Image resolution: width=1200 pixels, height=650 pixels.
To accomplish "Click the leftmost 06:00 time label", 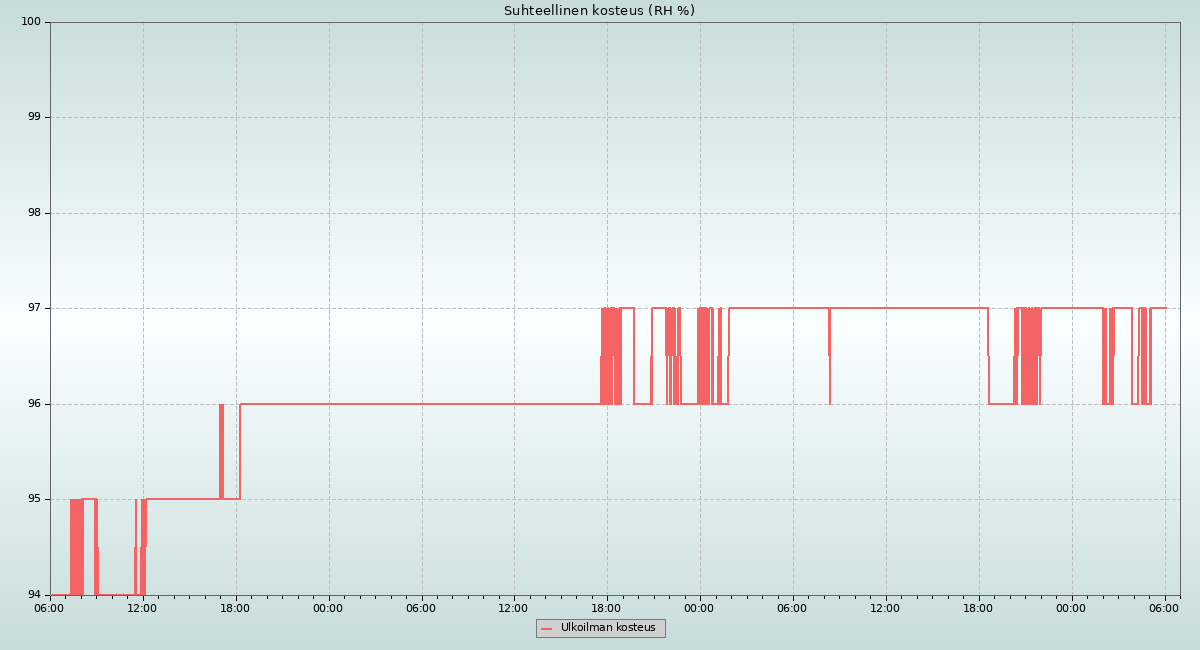I will (50, 608).
